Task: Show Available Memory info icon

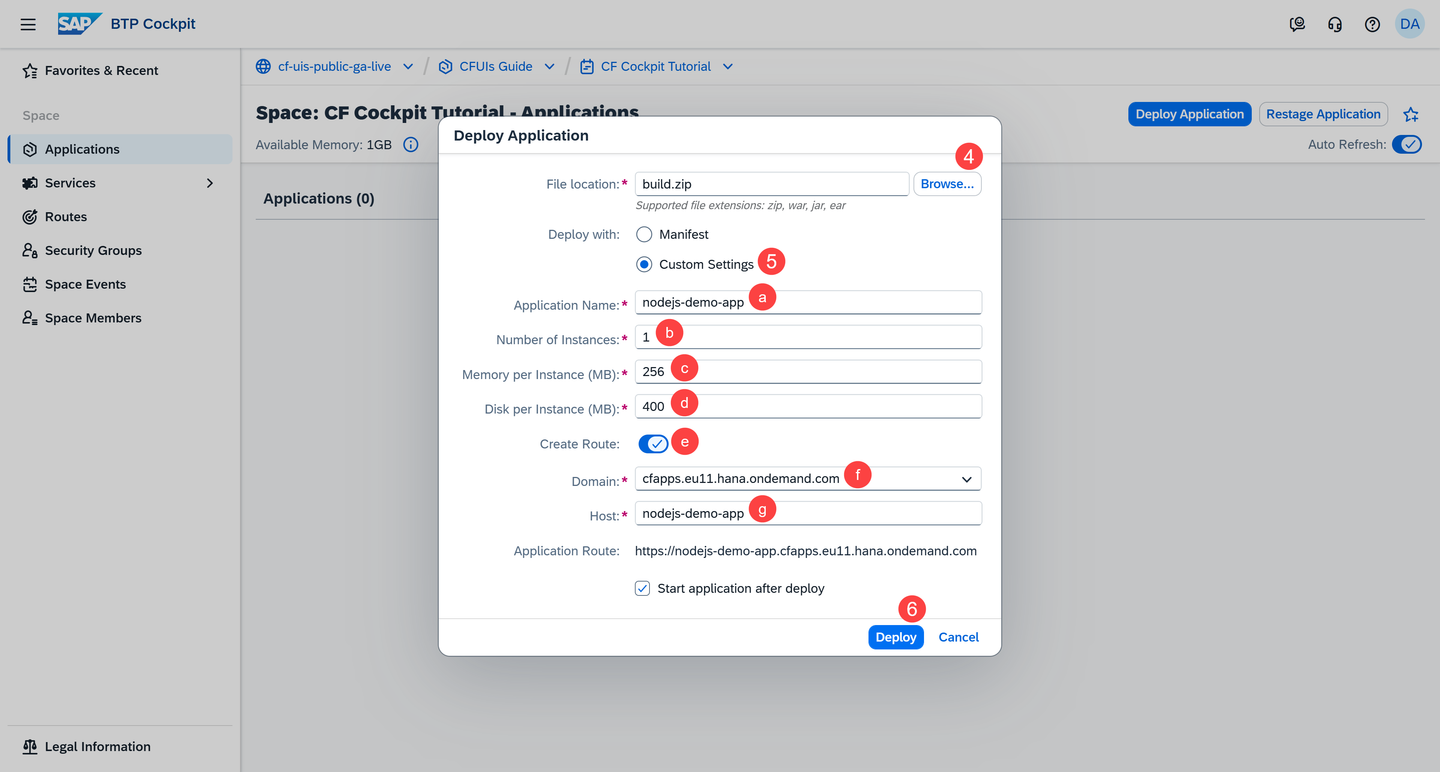Action: point(410,145)
